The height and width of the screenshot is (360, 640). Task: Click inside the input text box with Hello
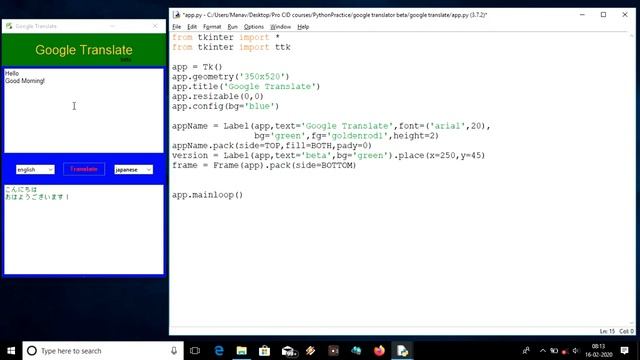click(84, 111)
